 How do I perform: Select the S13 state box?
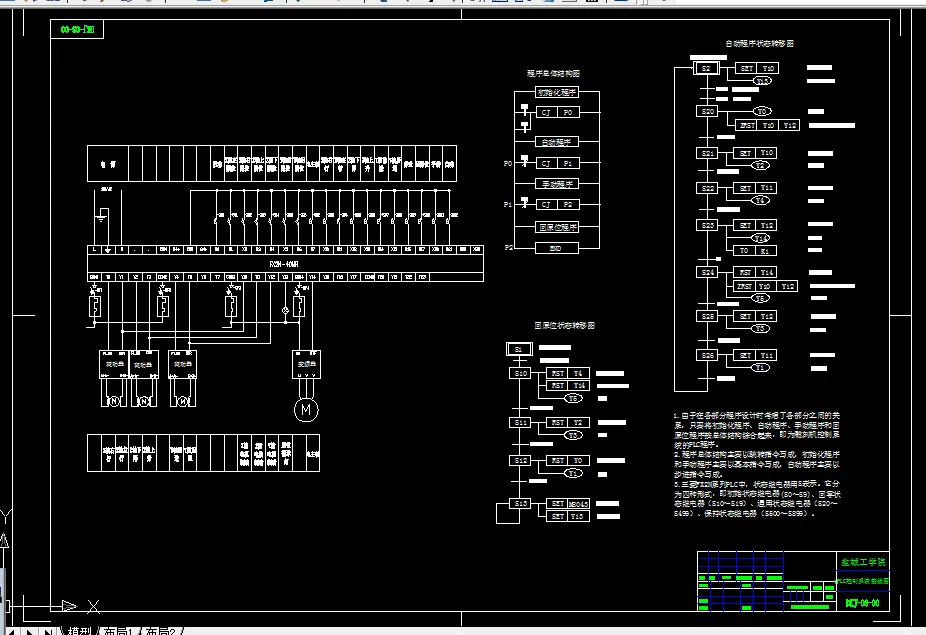point(520,504)
